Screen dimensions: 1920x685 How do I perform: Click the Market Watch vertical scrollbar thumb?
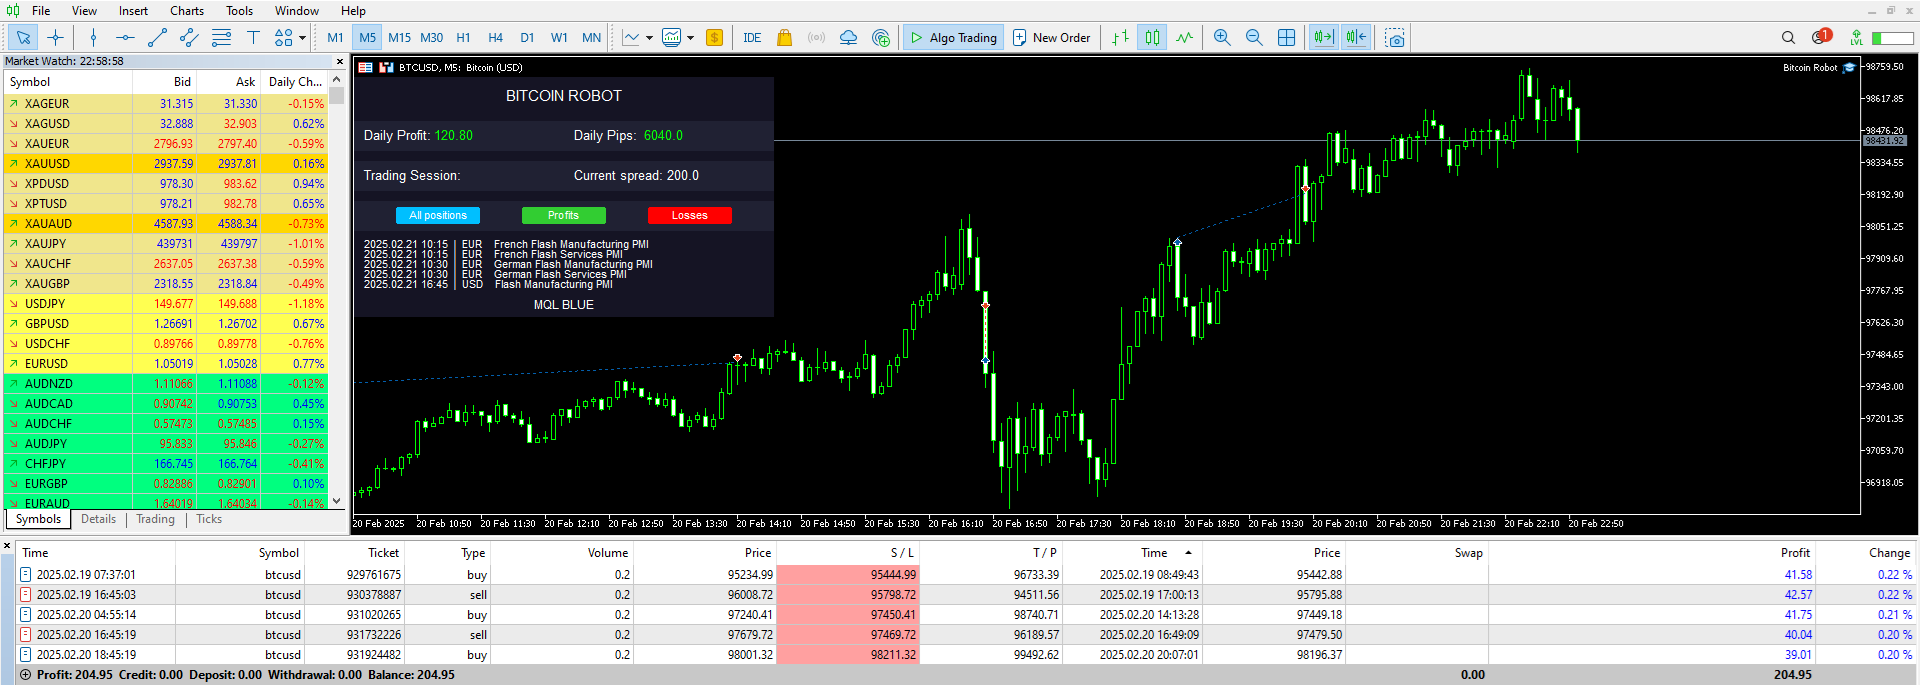(337, 96)
